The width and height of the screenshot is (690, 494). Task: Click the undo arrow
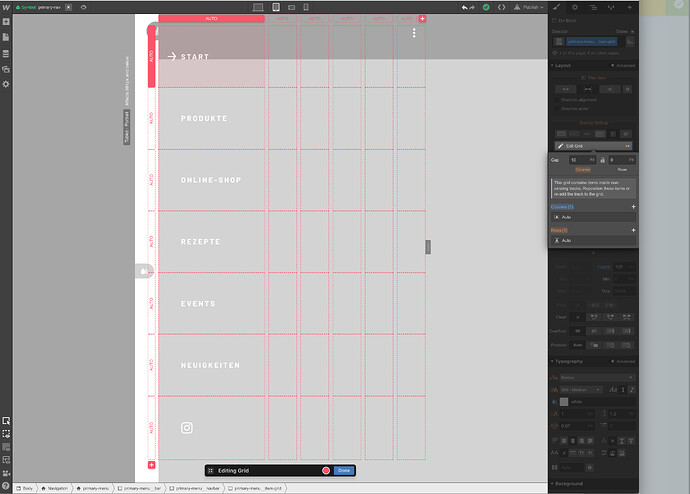tap(464, 7)
